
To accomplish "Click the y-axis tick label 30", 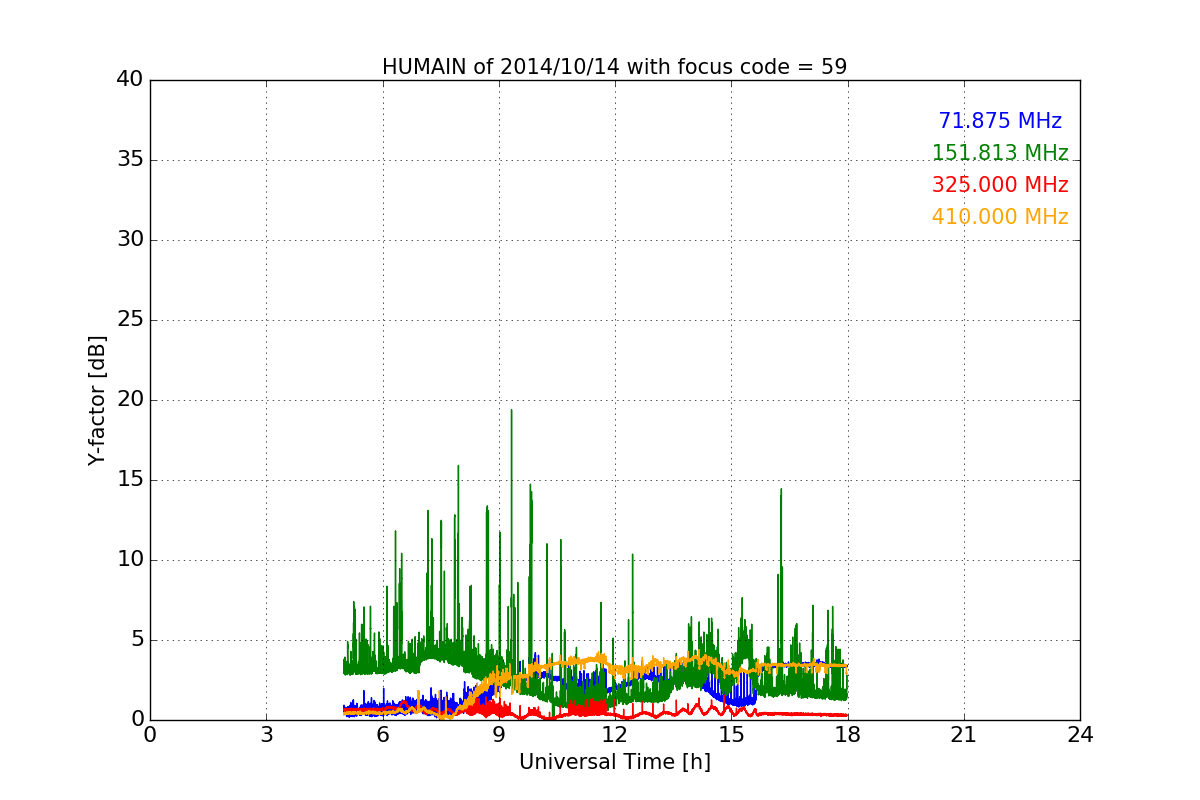I will pos(129,240).
